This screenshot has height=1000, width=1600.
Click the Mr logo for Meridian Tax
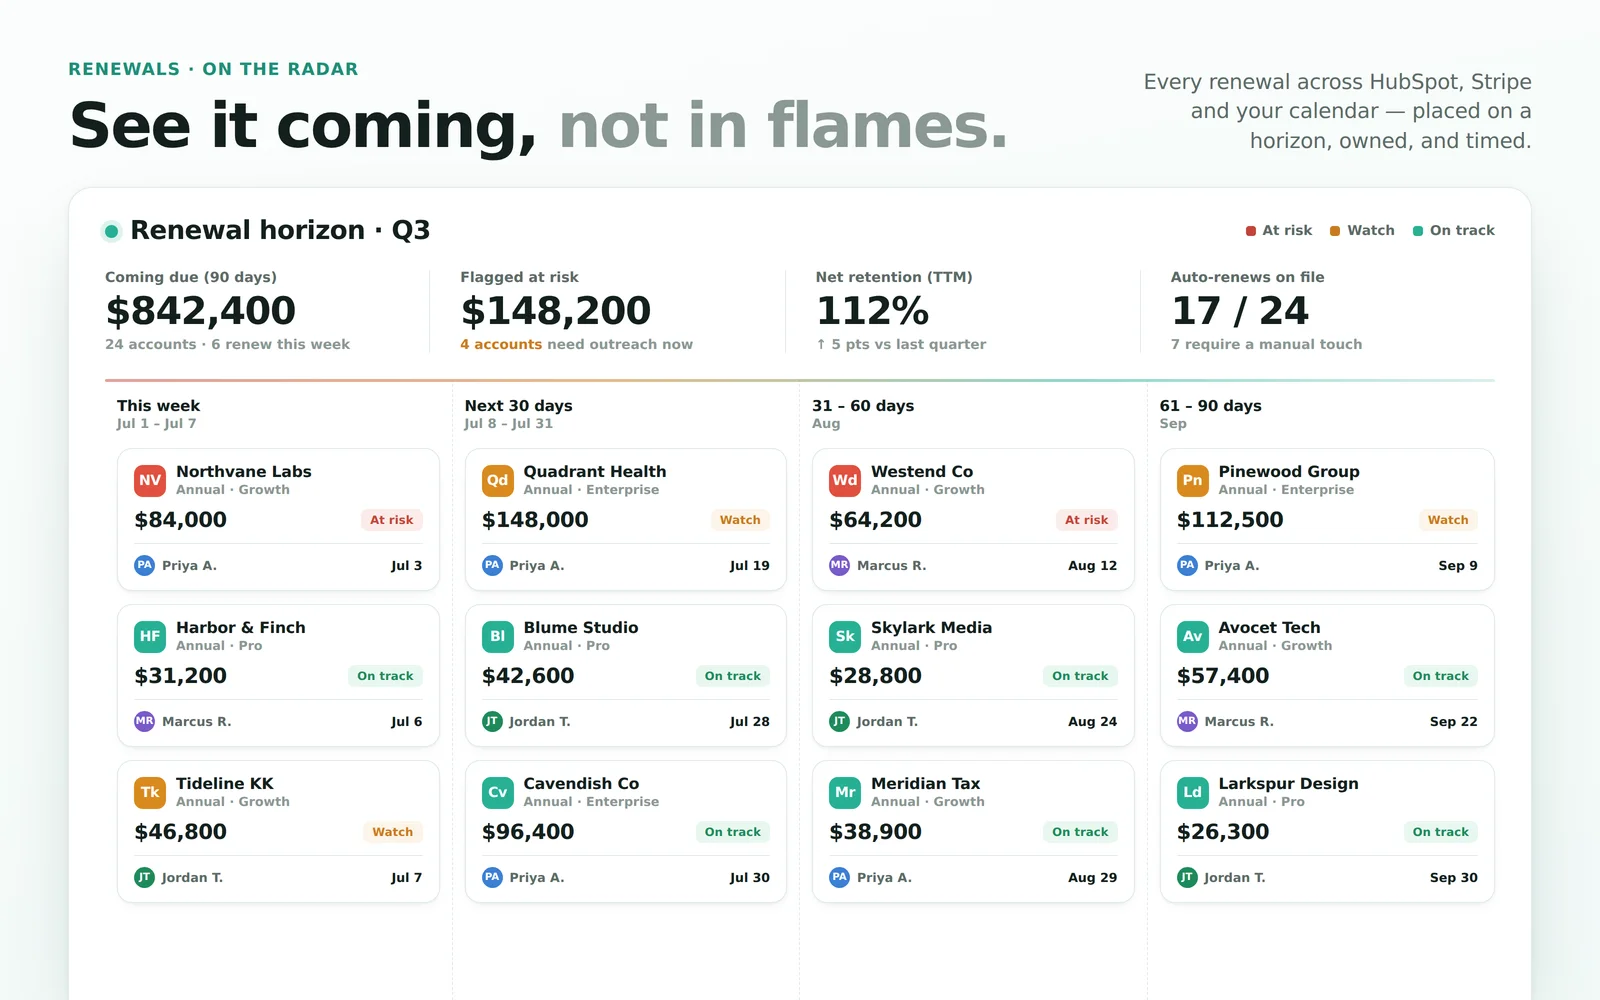point(845,792)
